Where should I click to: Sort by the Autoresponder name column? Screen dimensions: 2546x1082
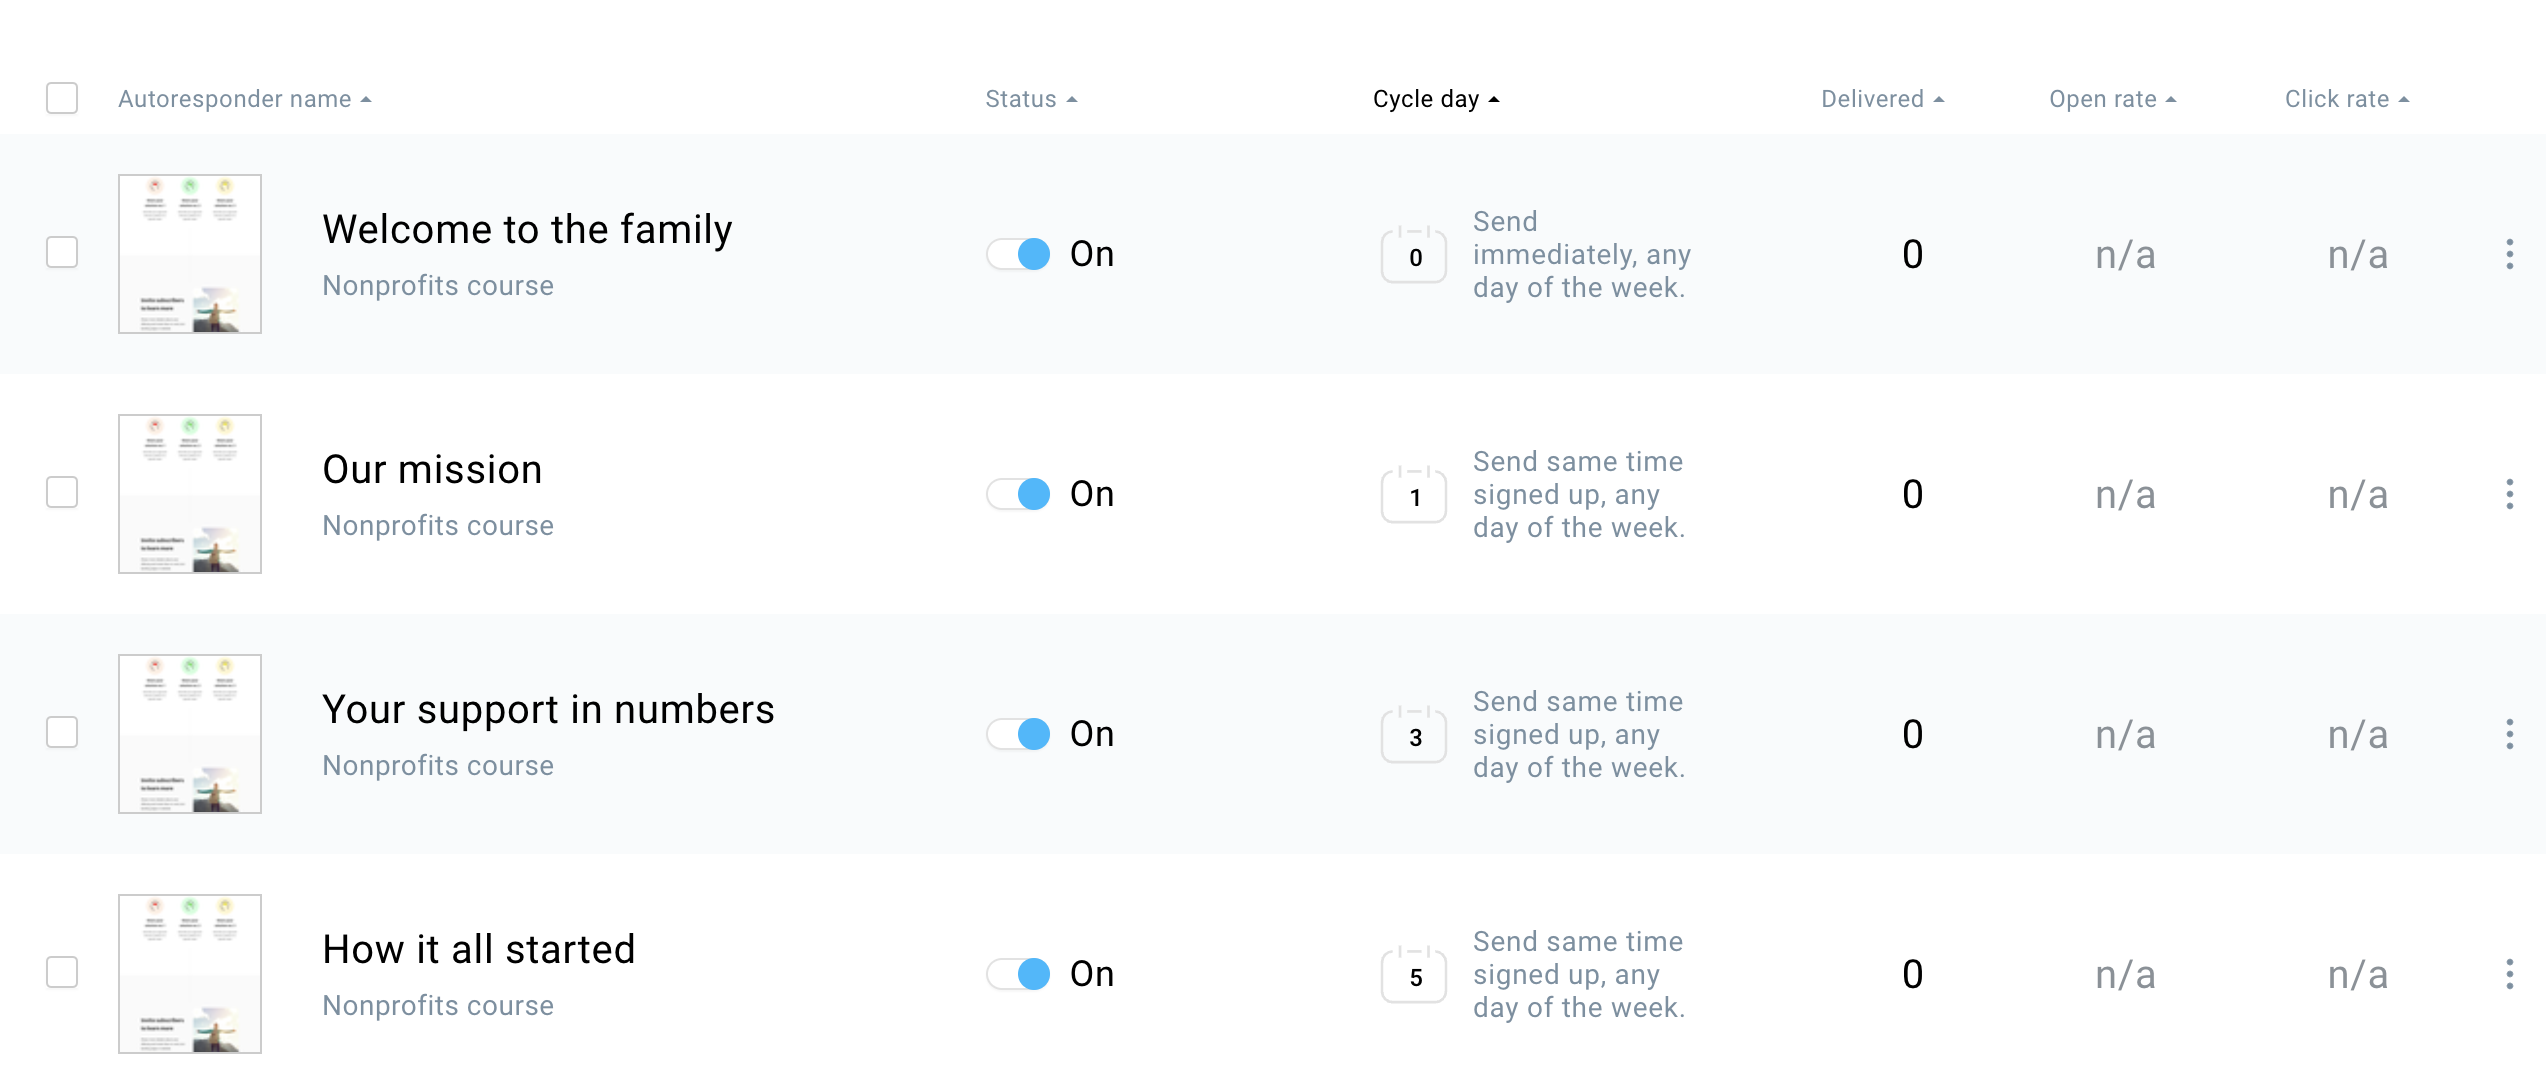(367, 99)
